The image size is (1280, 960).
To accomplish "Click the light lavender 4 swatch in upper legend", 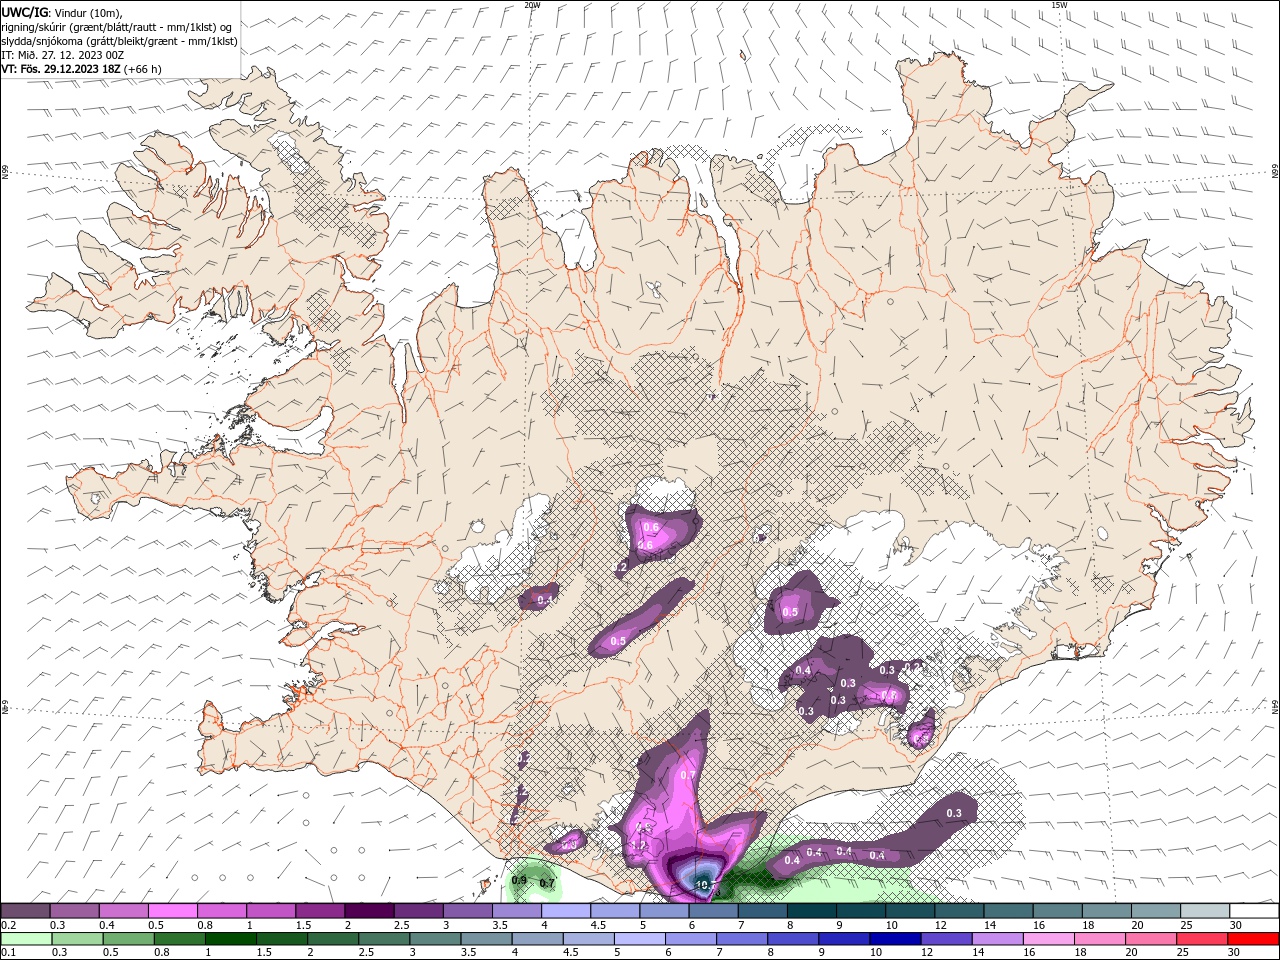I will (x=566, y=911).
